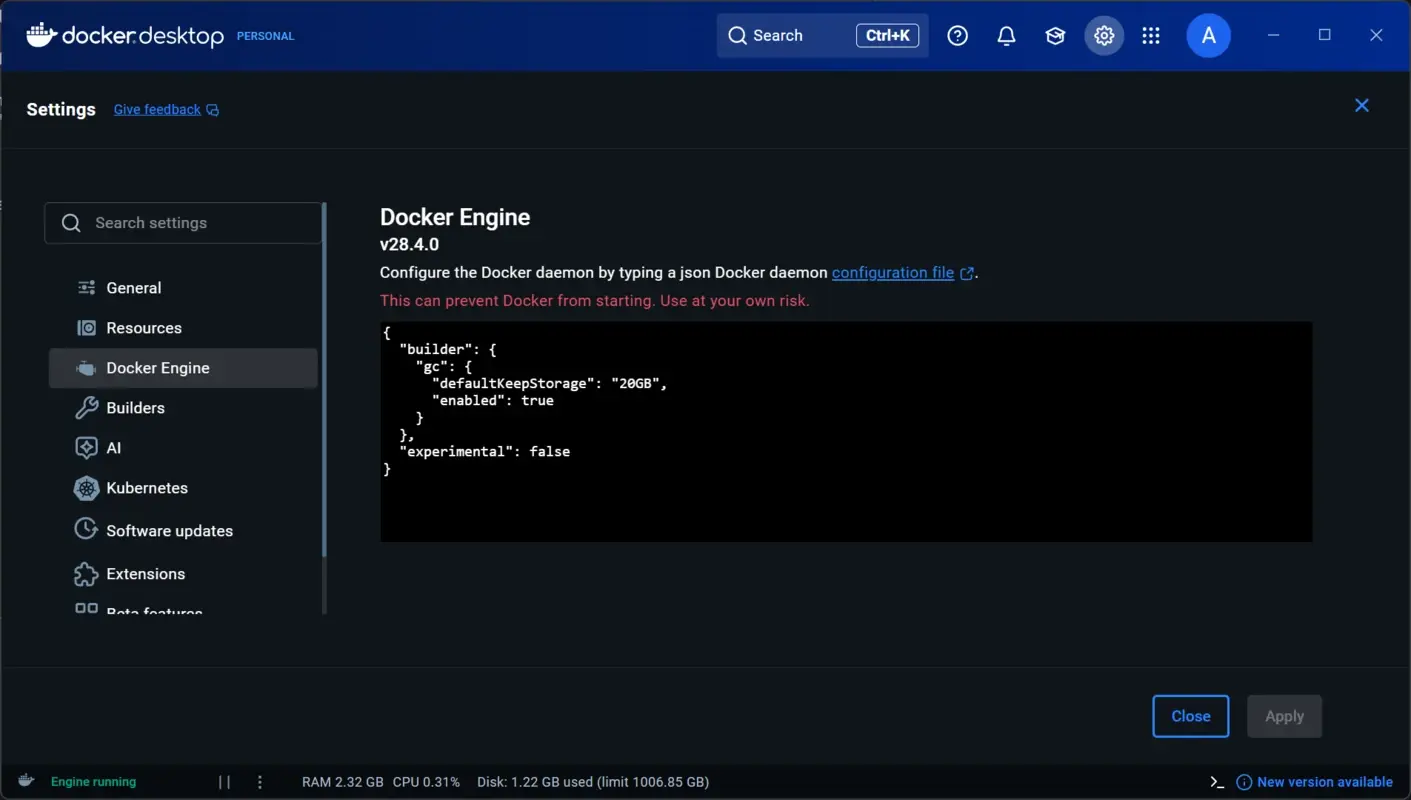The height and width of the screenshot is (800, 1411).
Task: Select the AI section icon in sidebar
Action: (x=86, y=448)
